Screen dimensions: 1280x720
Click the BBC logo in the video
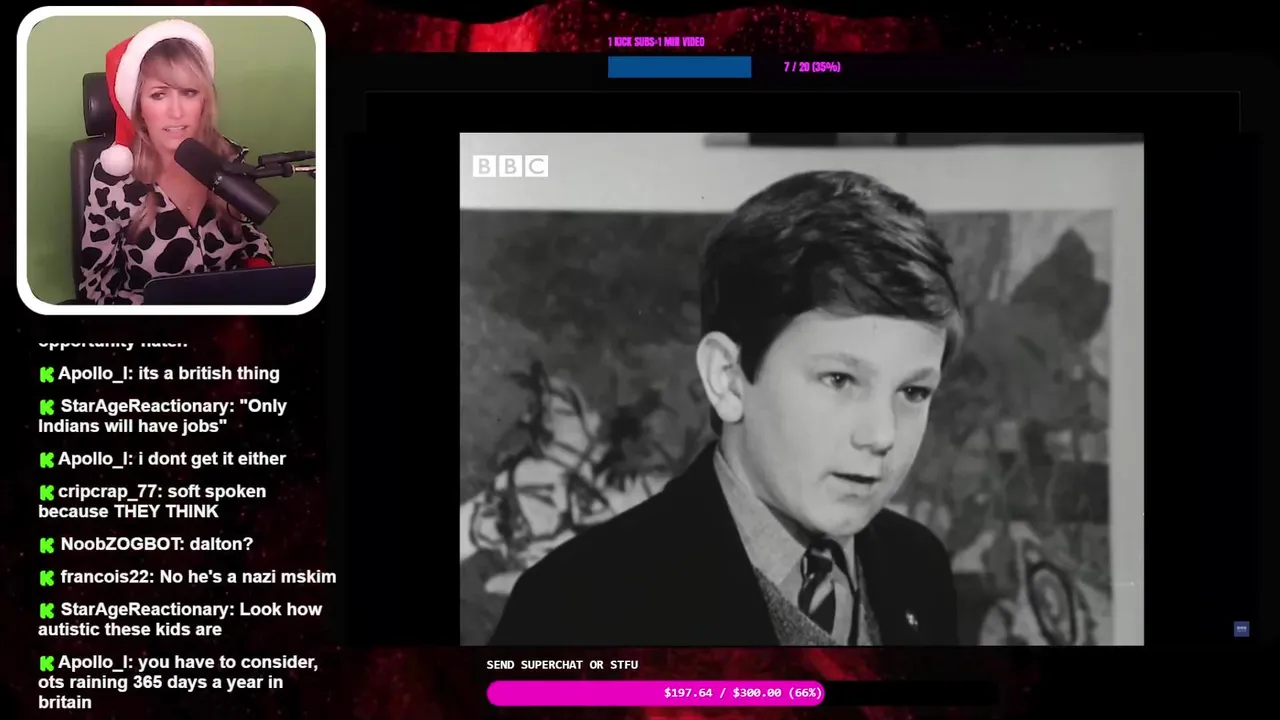[x=510, y=166]
